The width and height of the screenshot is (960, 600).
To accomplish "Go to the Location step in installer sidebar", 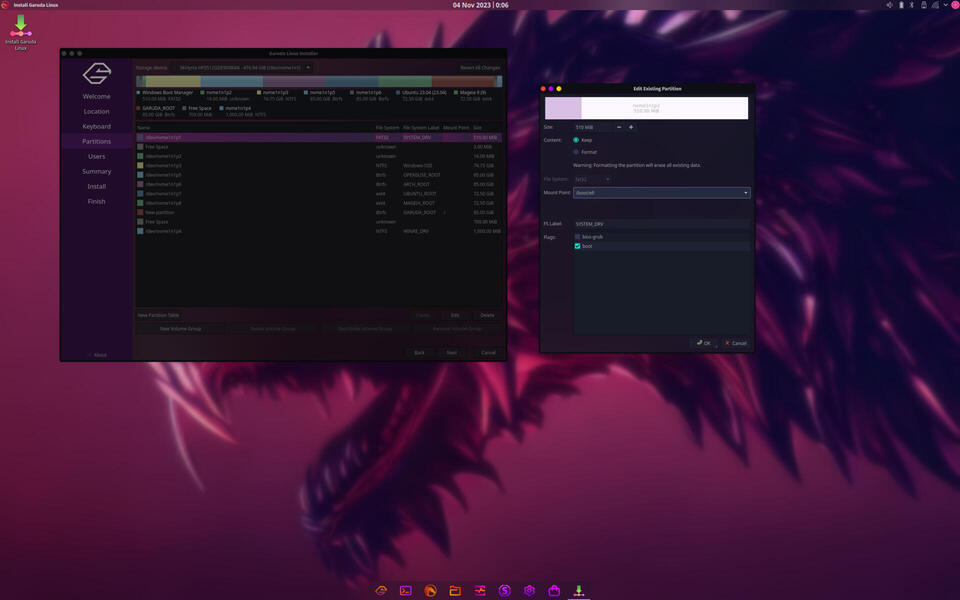I will tap(97, 111).
